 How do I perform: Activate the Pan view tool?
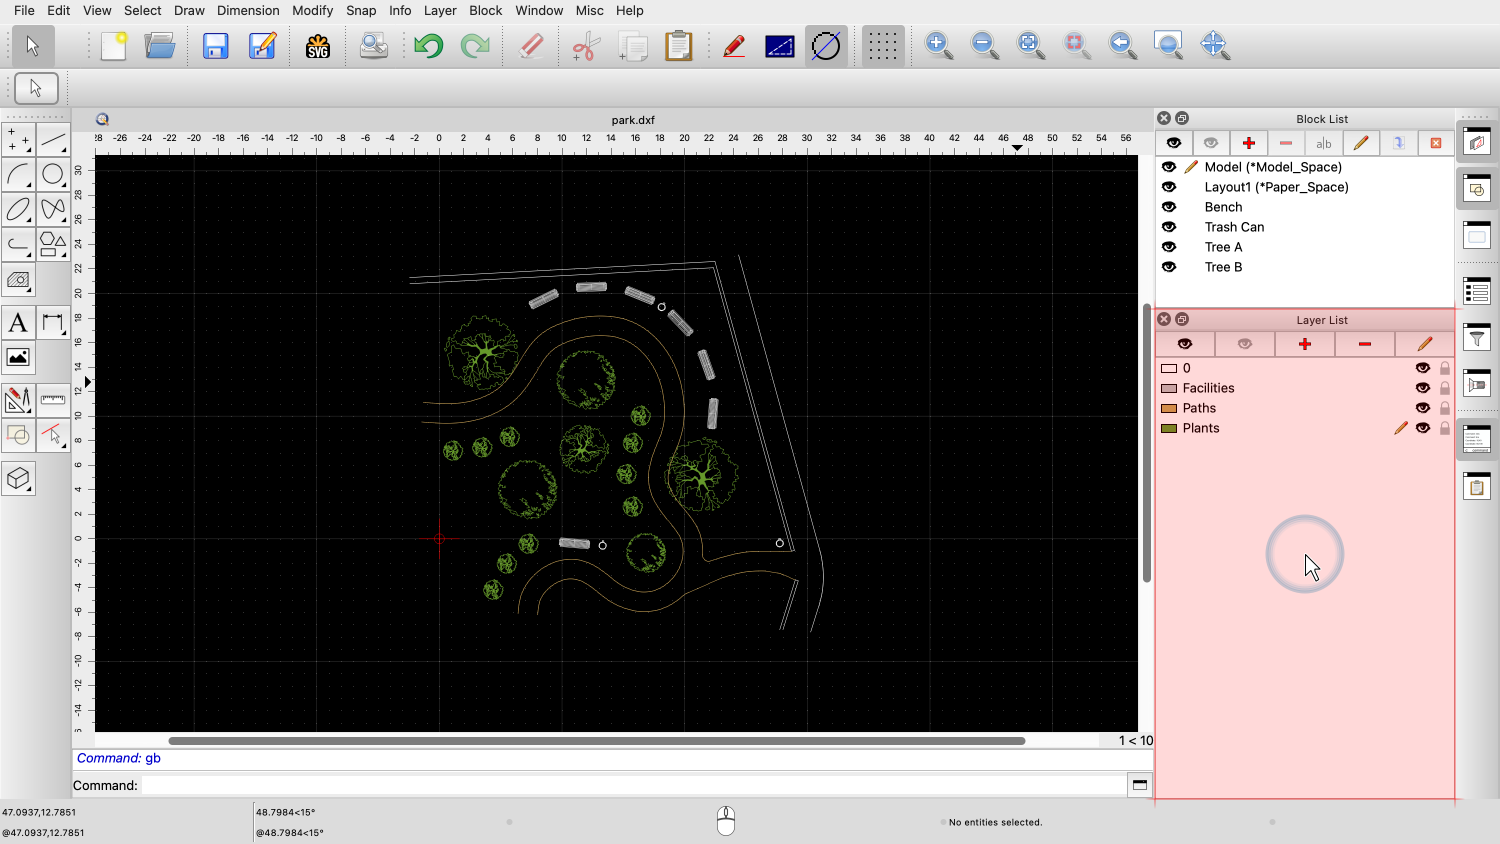(x=1214, y=46)
